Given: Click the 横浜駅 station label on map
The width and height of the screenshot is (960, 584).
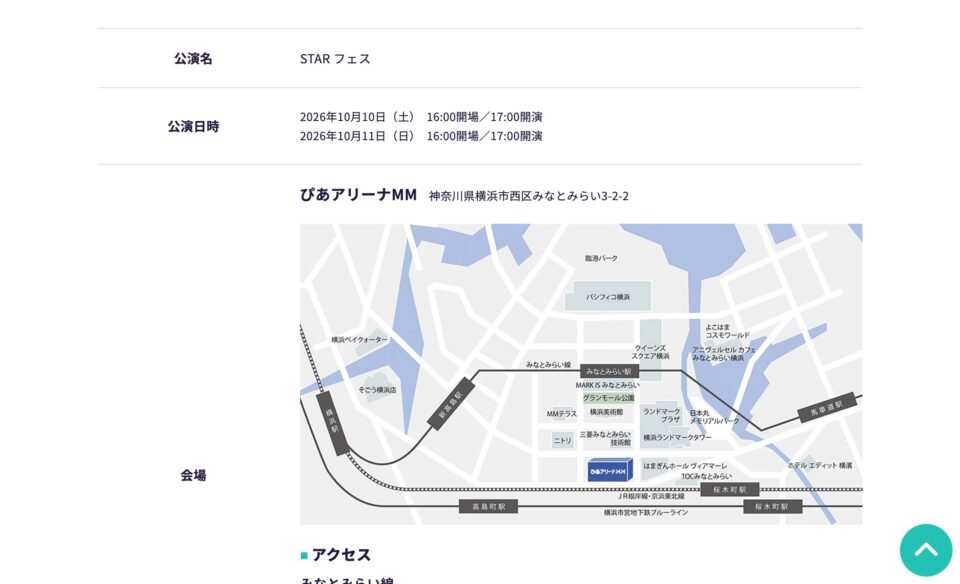Looking at the screenshot, I should pos(332,422).
